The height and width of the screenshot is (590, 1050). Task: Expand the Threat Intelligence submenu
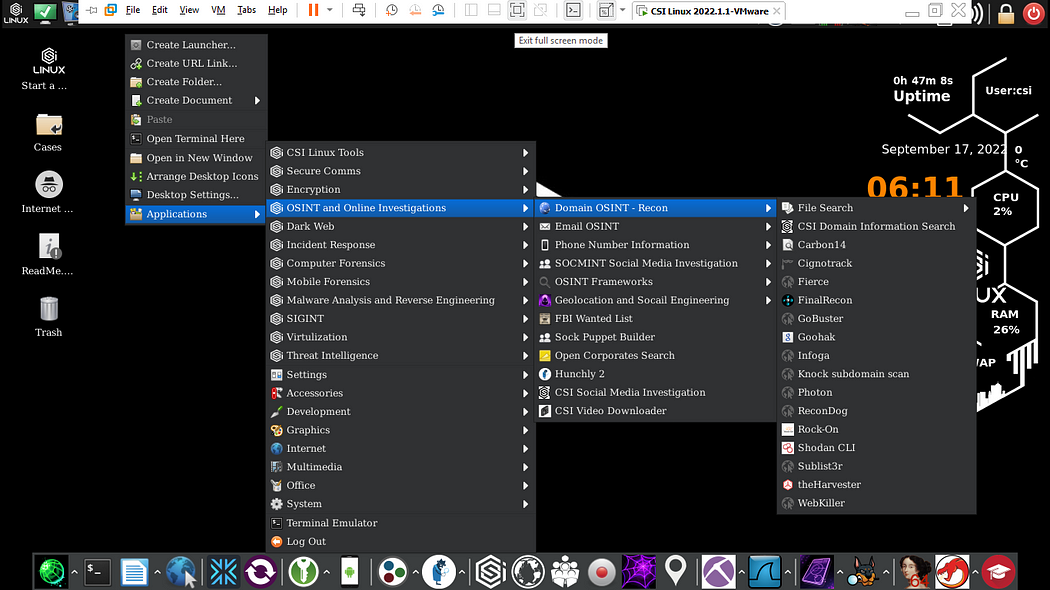(401, 356)
